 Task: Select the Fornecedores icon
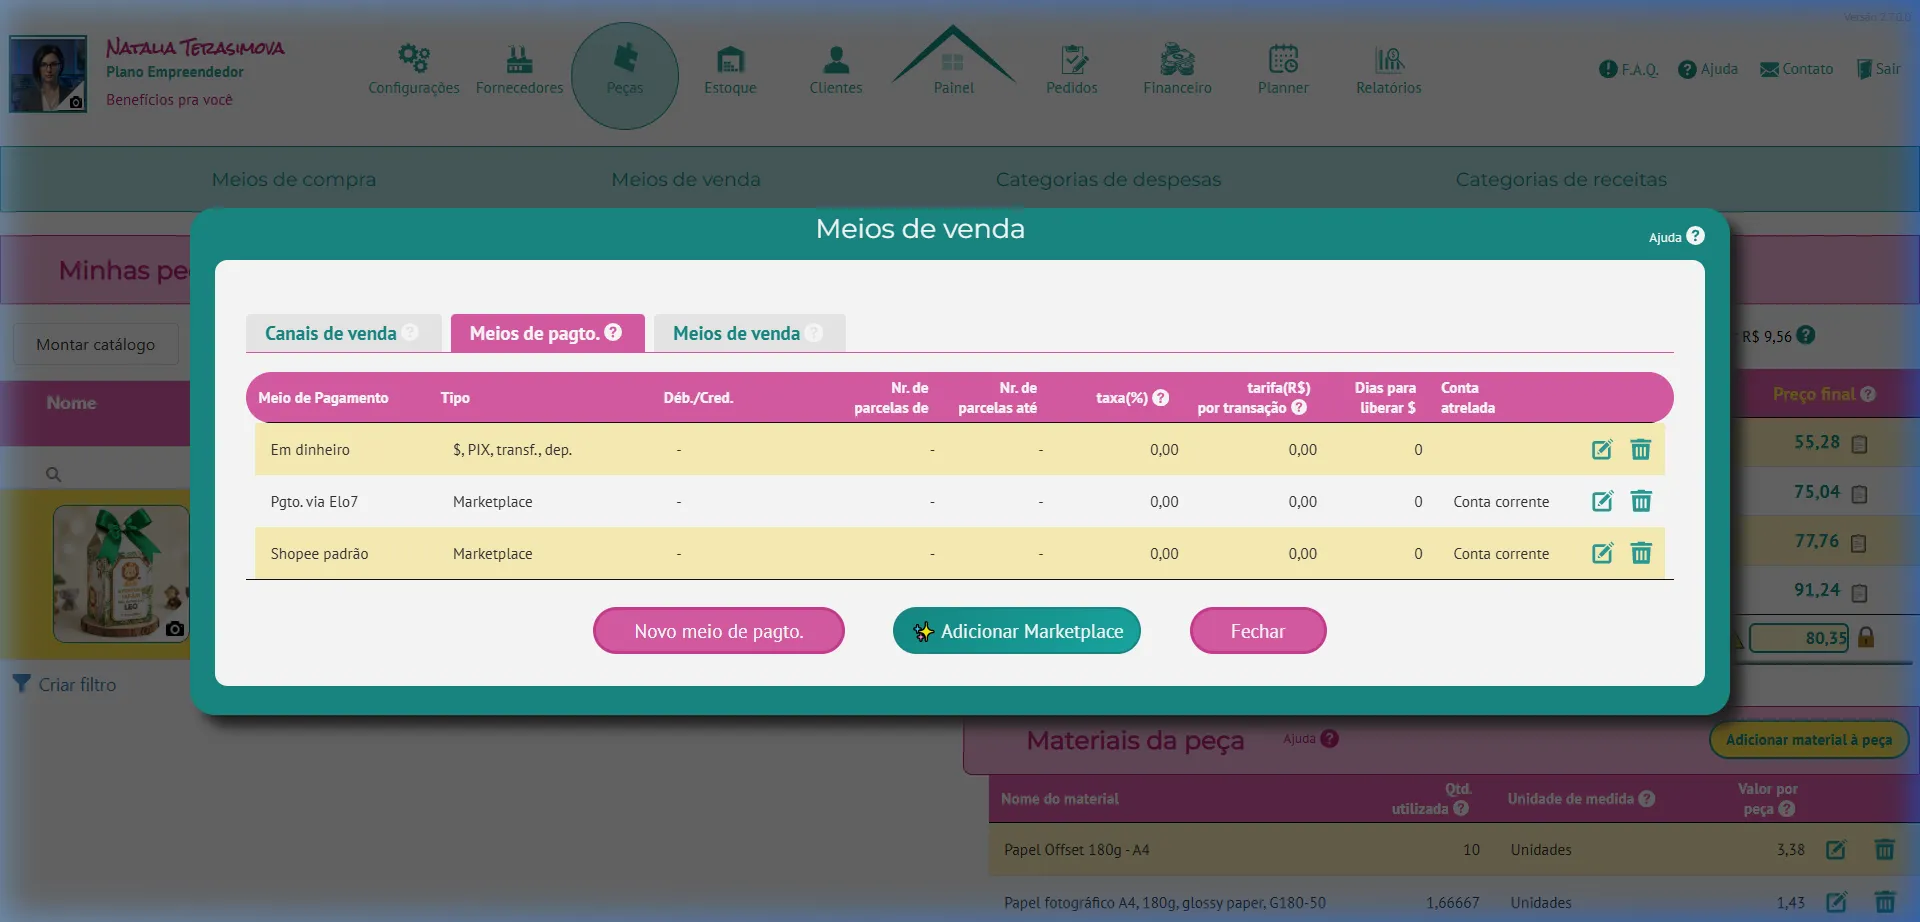click(519, 68)
